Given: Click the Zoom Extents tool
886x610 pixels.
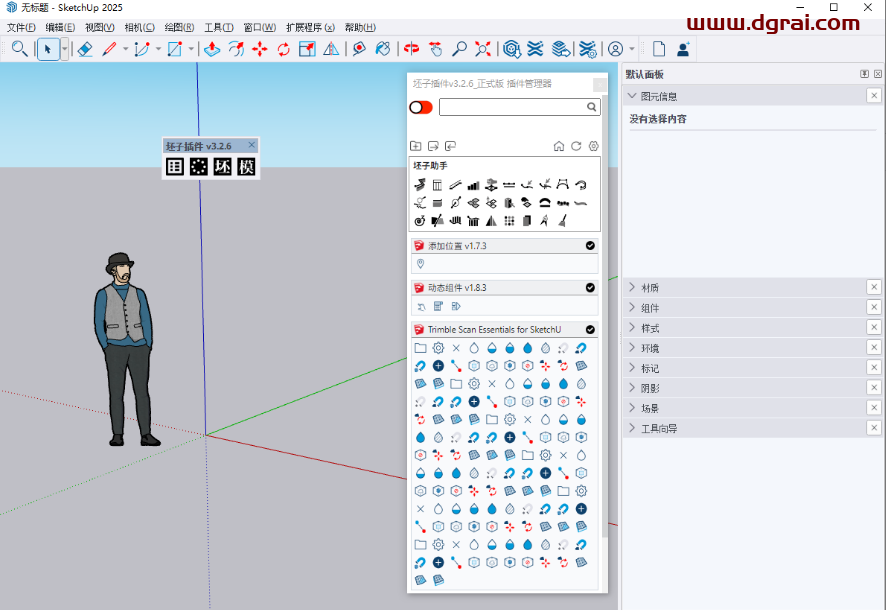Looking at the screenshot, I should click(483, 49).
